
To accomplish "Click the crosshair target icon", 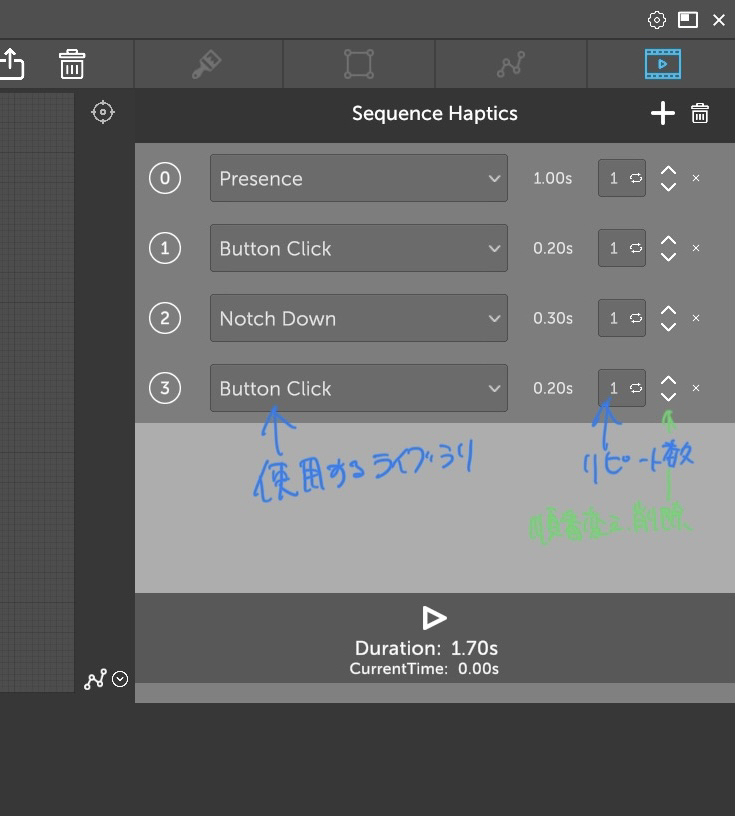I will [x=103, y=113].
